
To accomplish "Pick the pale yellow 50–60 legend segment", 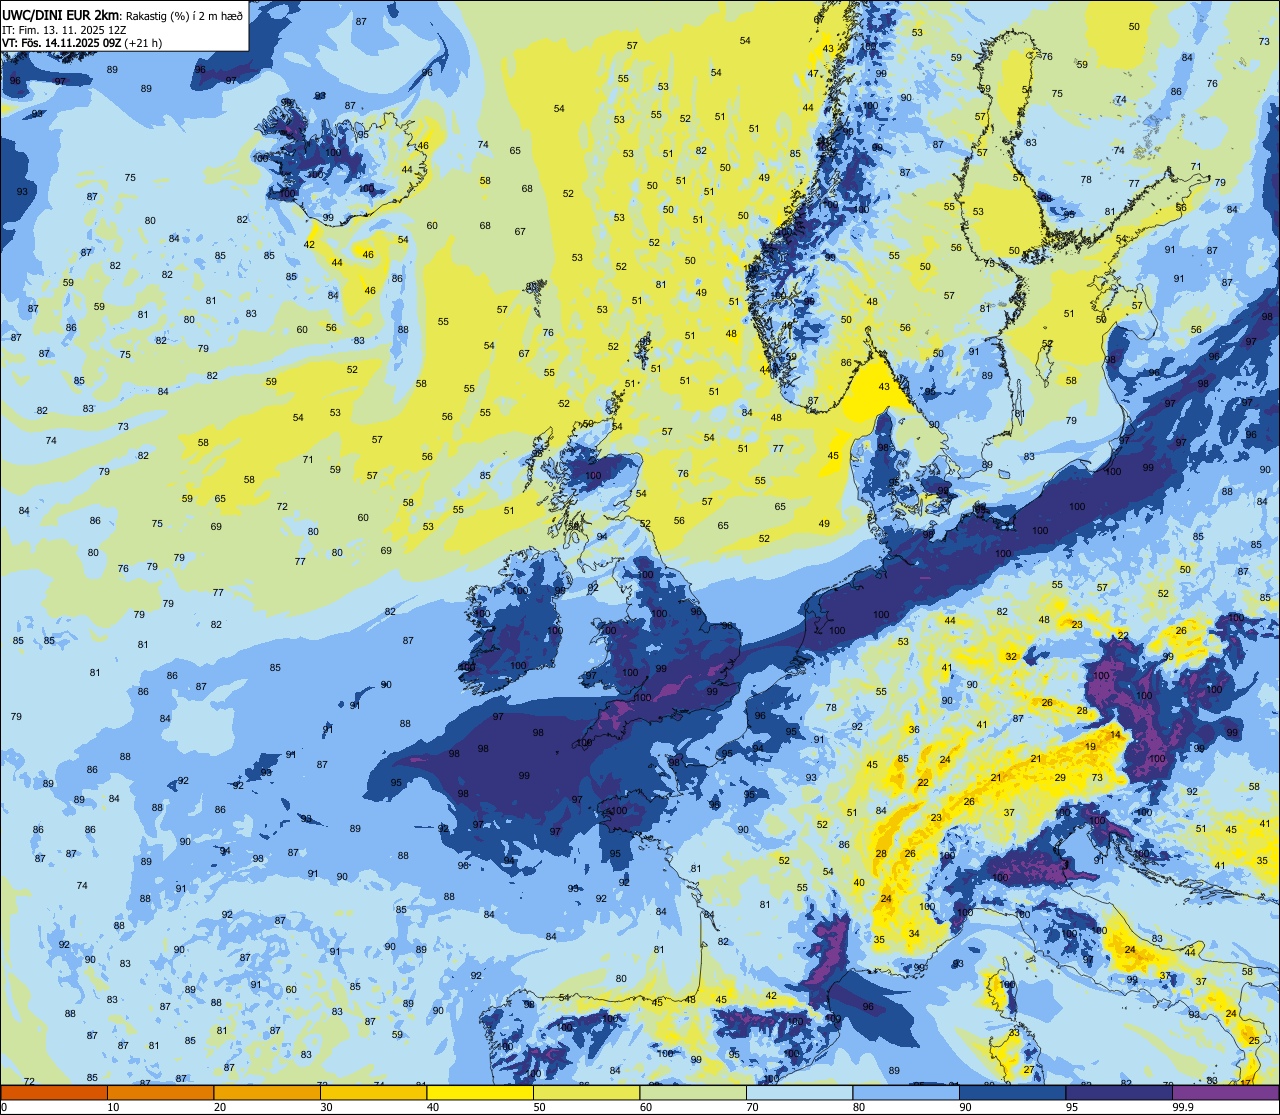I will coord(586,1092).
